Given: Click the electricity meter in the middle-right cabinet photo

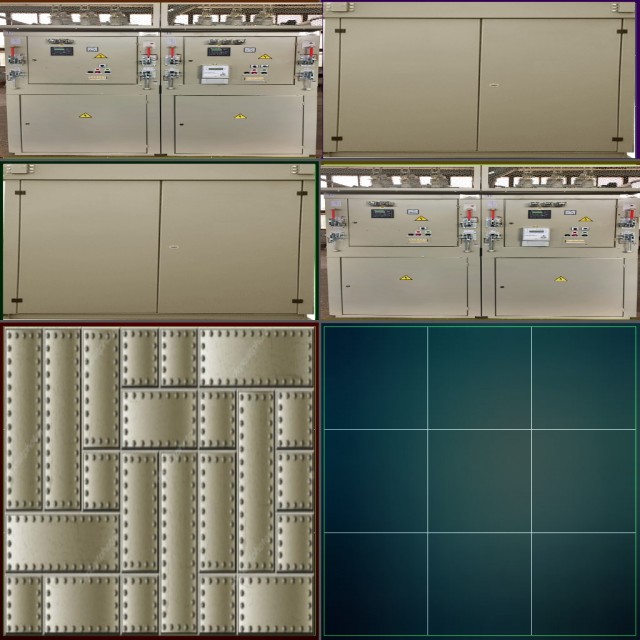Looking at the screenshot, I should point(535,236).
